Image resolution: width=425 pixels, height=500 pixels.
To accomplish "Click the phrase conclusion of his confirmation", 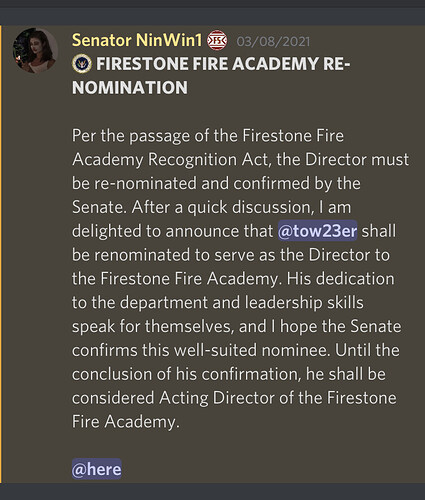I will tap(184, 374).
